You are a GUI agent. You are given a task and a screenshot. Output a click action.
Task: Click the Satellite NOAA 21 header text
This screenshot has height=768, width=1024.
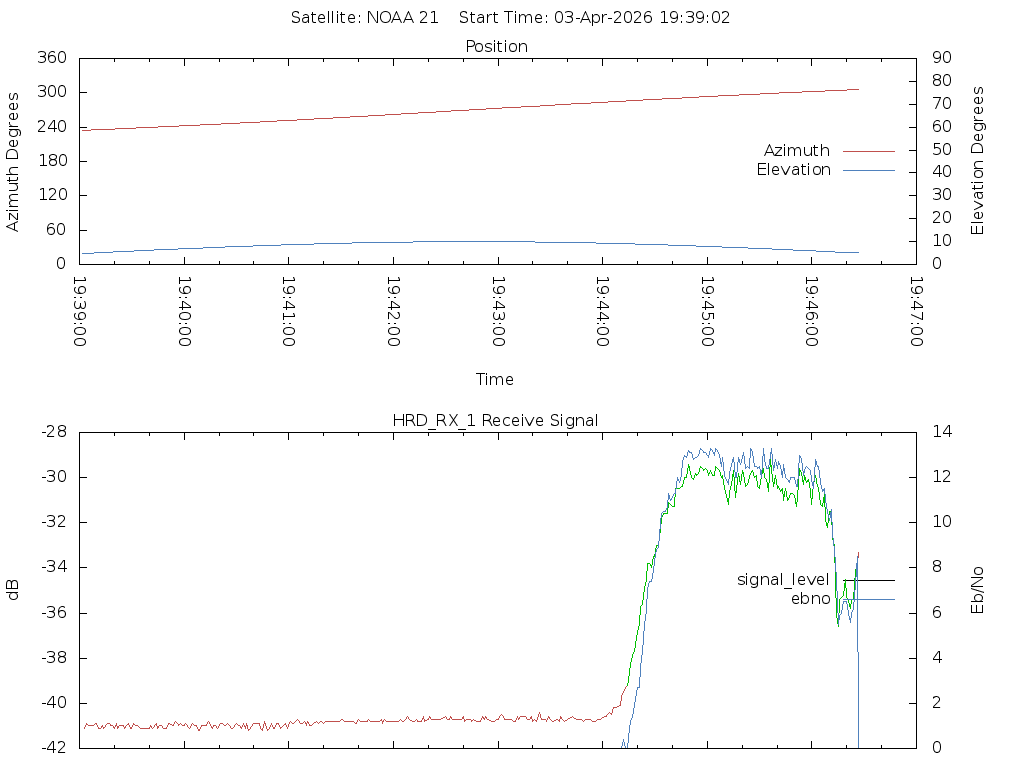(x=364, y=18)
